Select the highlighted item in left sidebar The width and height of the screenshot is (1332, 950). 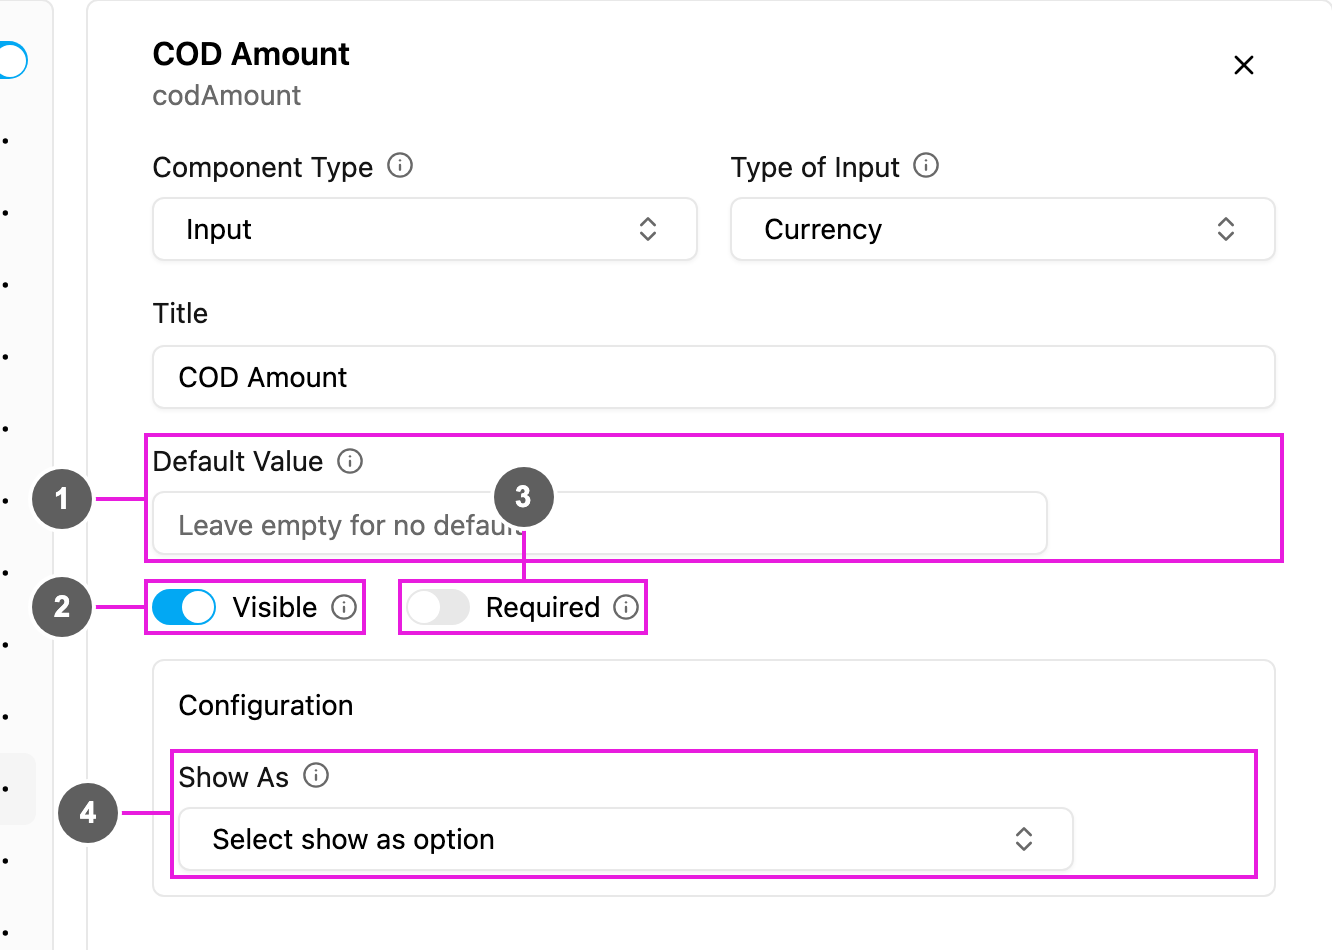[17, 789]
